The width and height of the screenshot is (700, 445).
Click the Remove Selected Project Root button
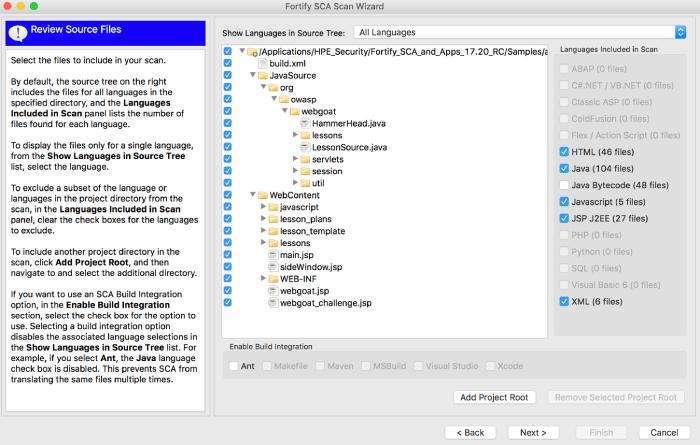click(x=616, y=397)
